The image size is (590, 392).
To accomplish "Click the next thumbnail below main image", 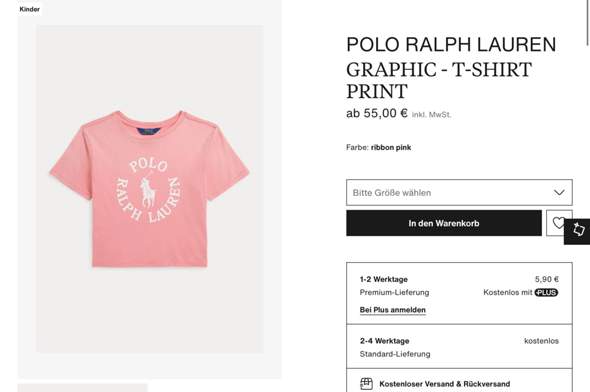I will 82,388.
